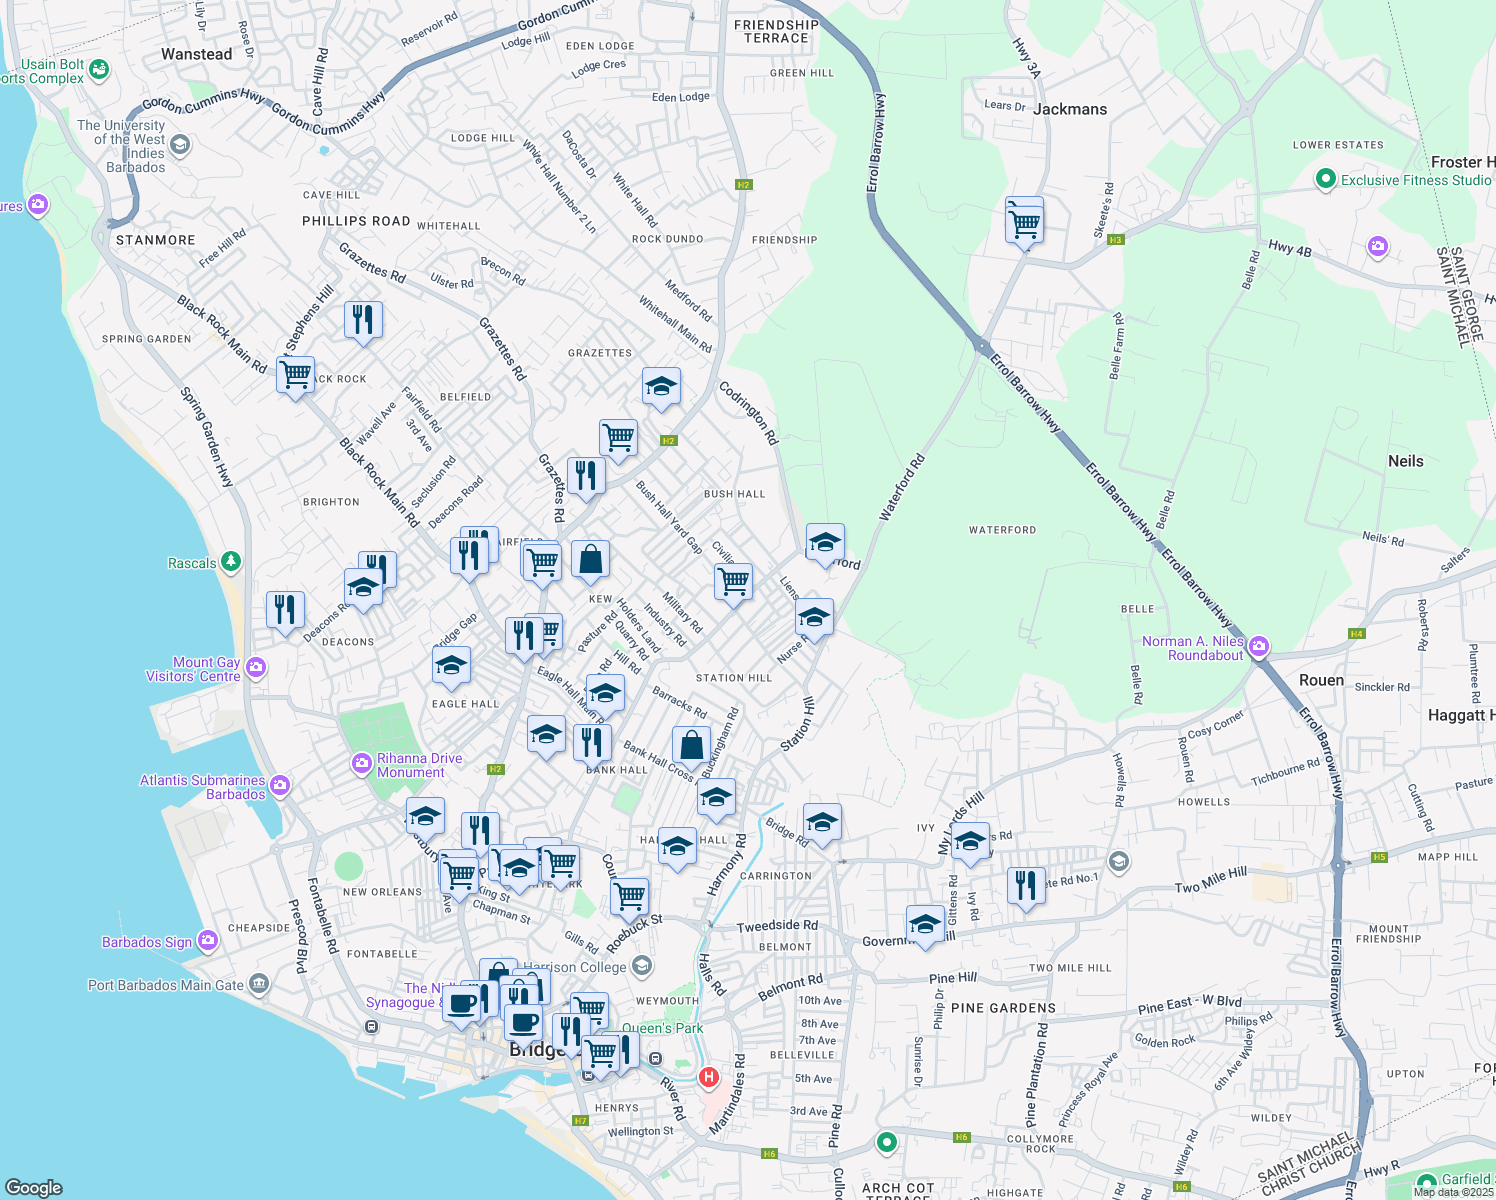Open the shopping cart icon above Roebuck St
The image size is (1496, 1200).
(x=629, y=896)
